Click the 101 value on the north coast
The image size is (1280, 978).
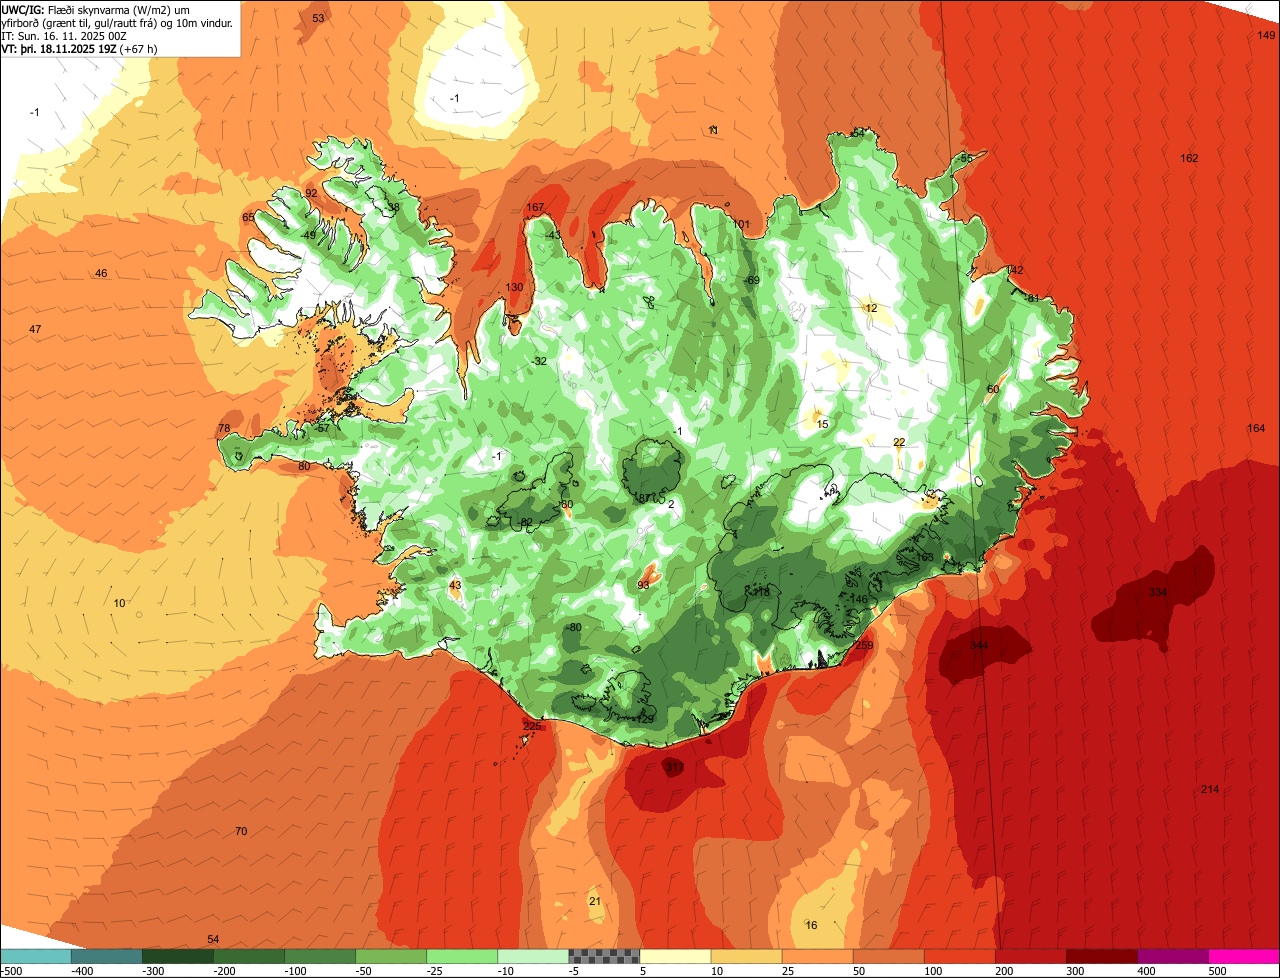click(x=741, y=225)
